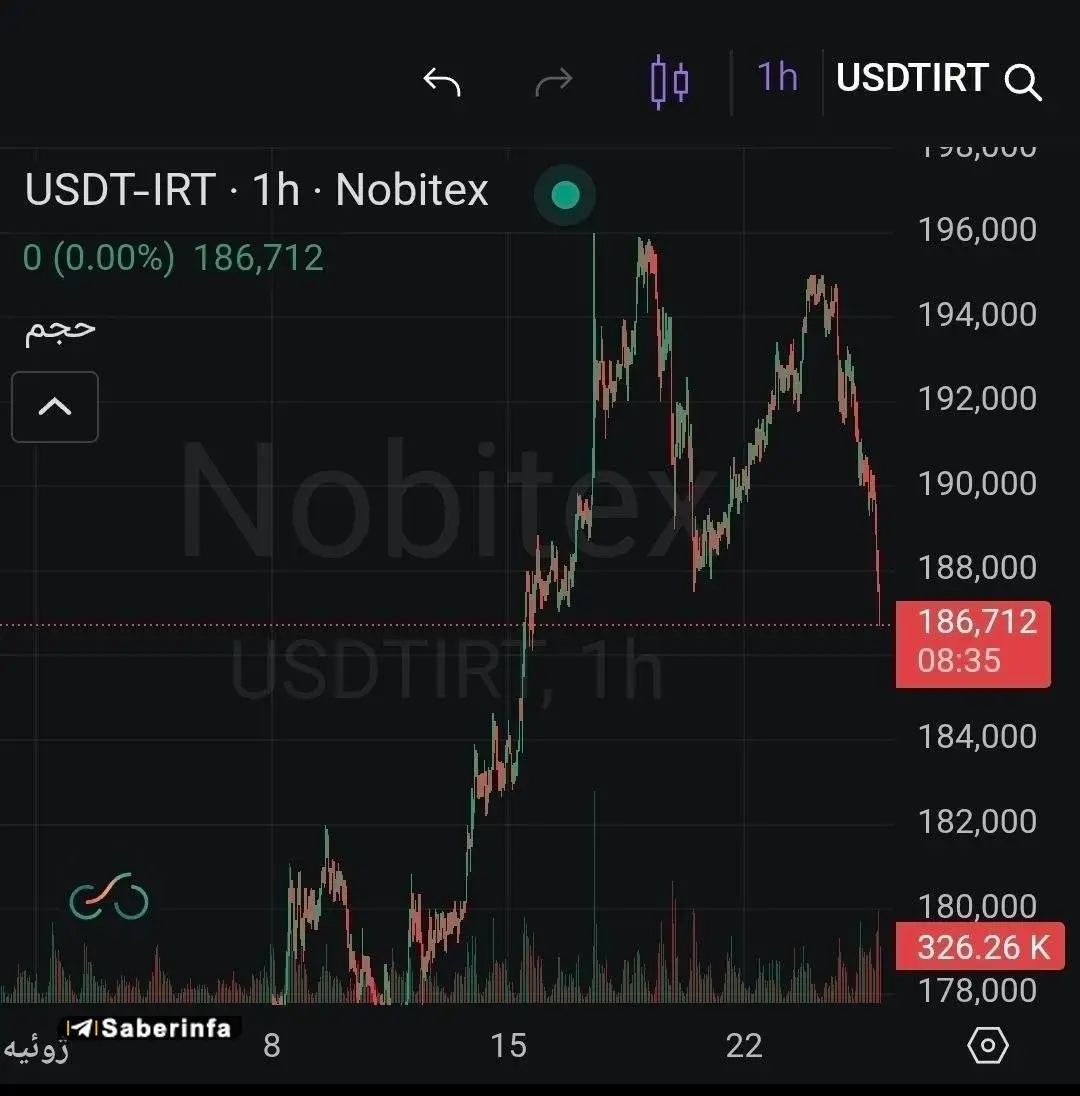
Task: Click the 190,000 price scale level
Action: click(x=977, y=484)
